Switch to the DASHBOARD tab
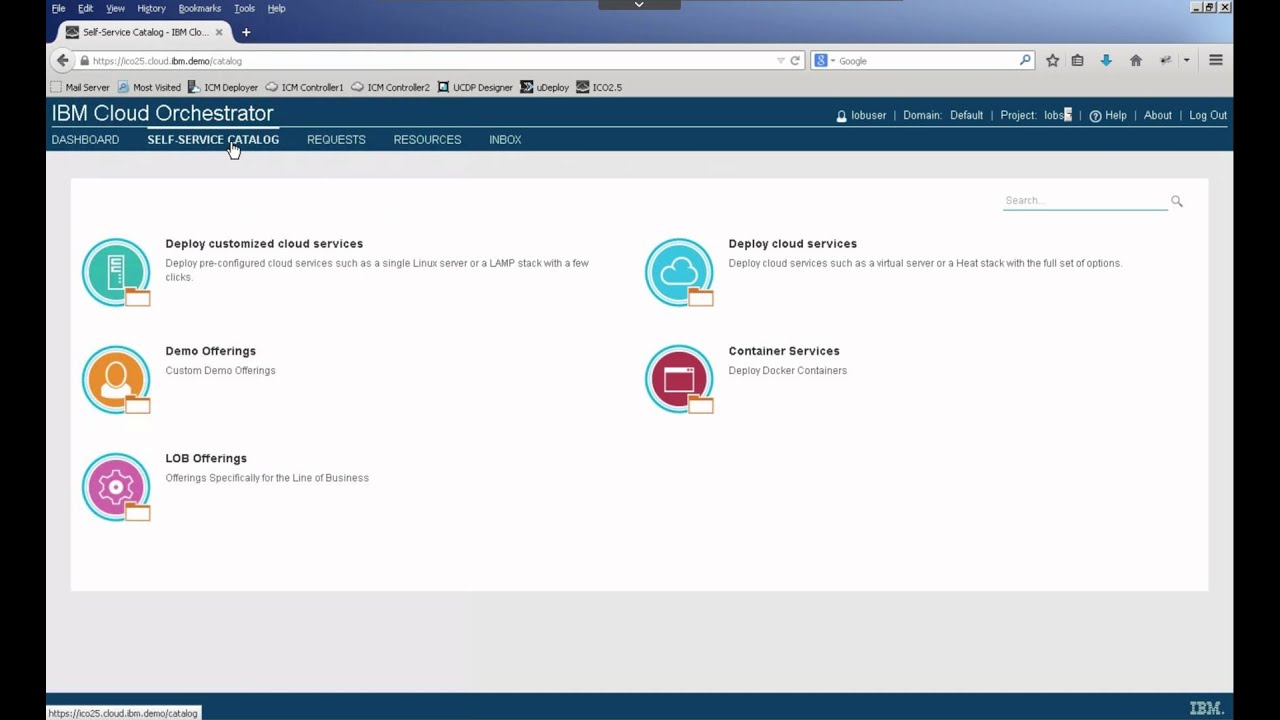The width and height of the screenshot is (1280, 720). pyautogui.click(x=85, y=140)
